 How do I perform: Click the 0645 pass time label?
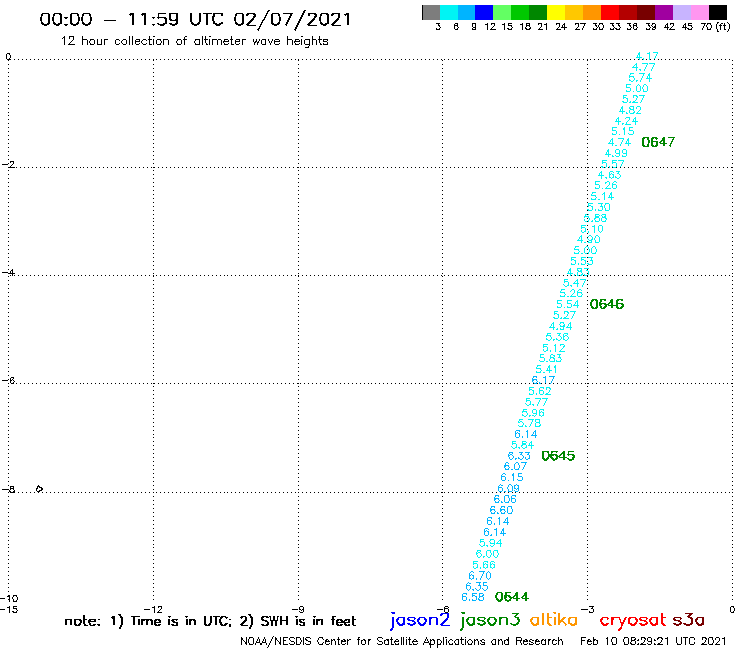coord(558,456)
